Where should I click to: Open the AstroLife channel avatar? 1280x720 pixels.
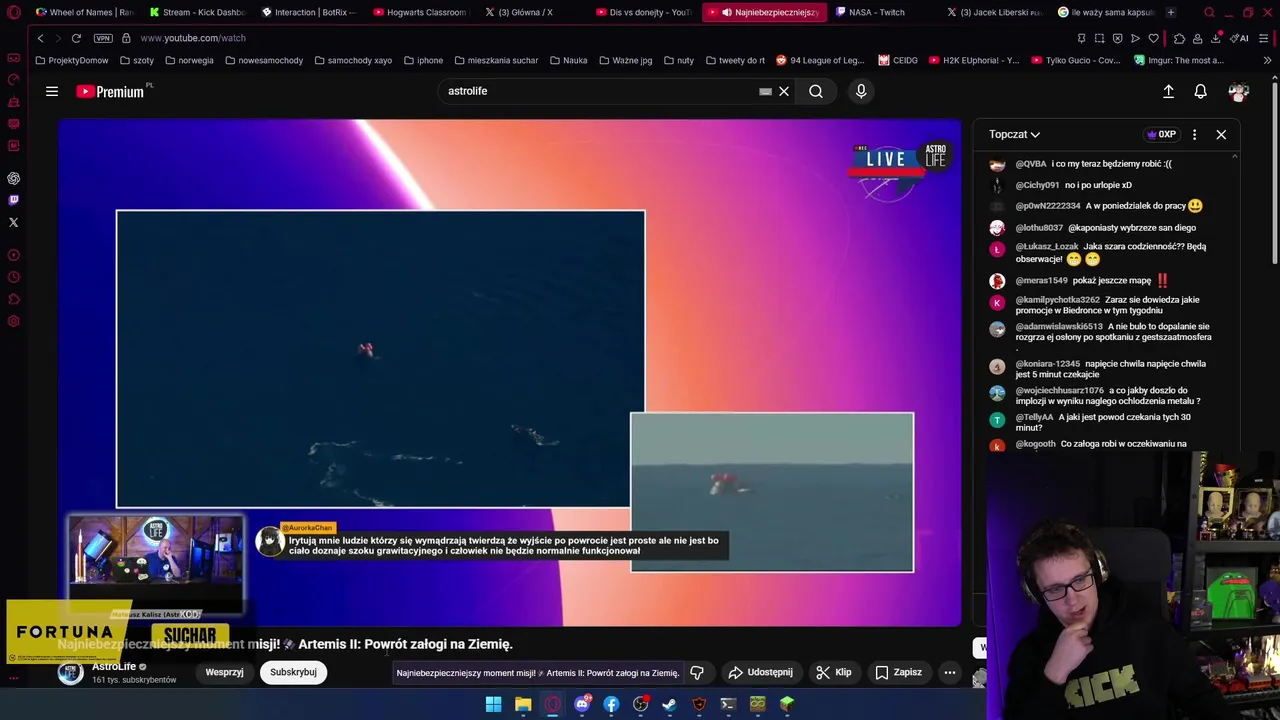click(70, 673)
